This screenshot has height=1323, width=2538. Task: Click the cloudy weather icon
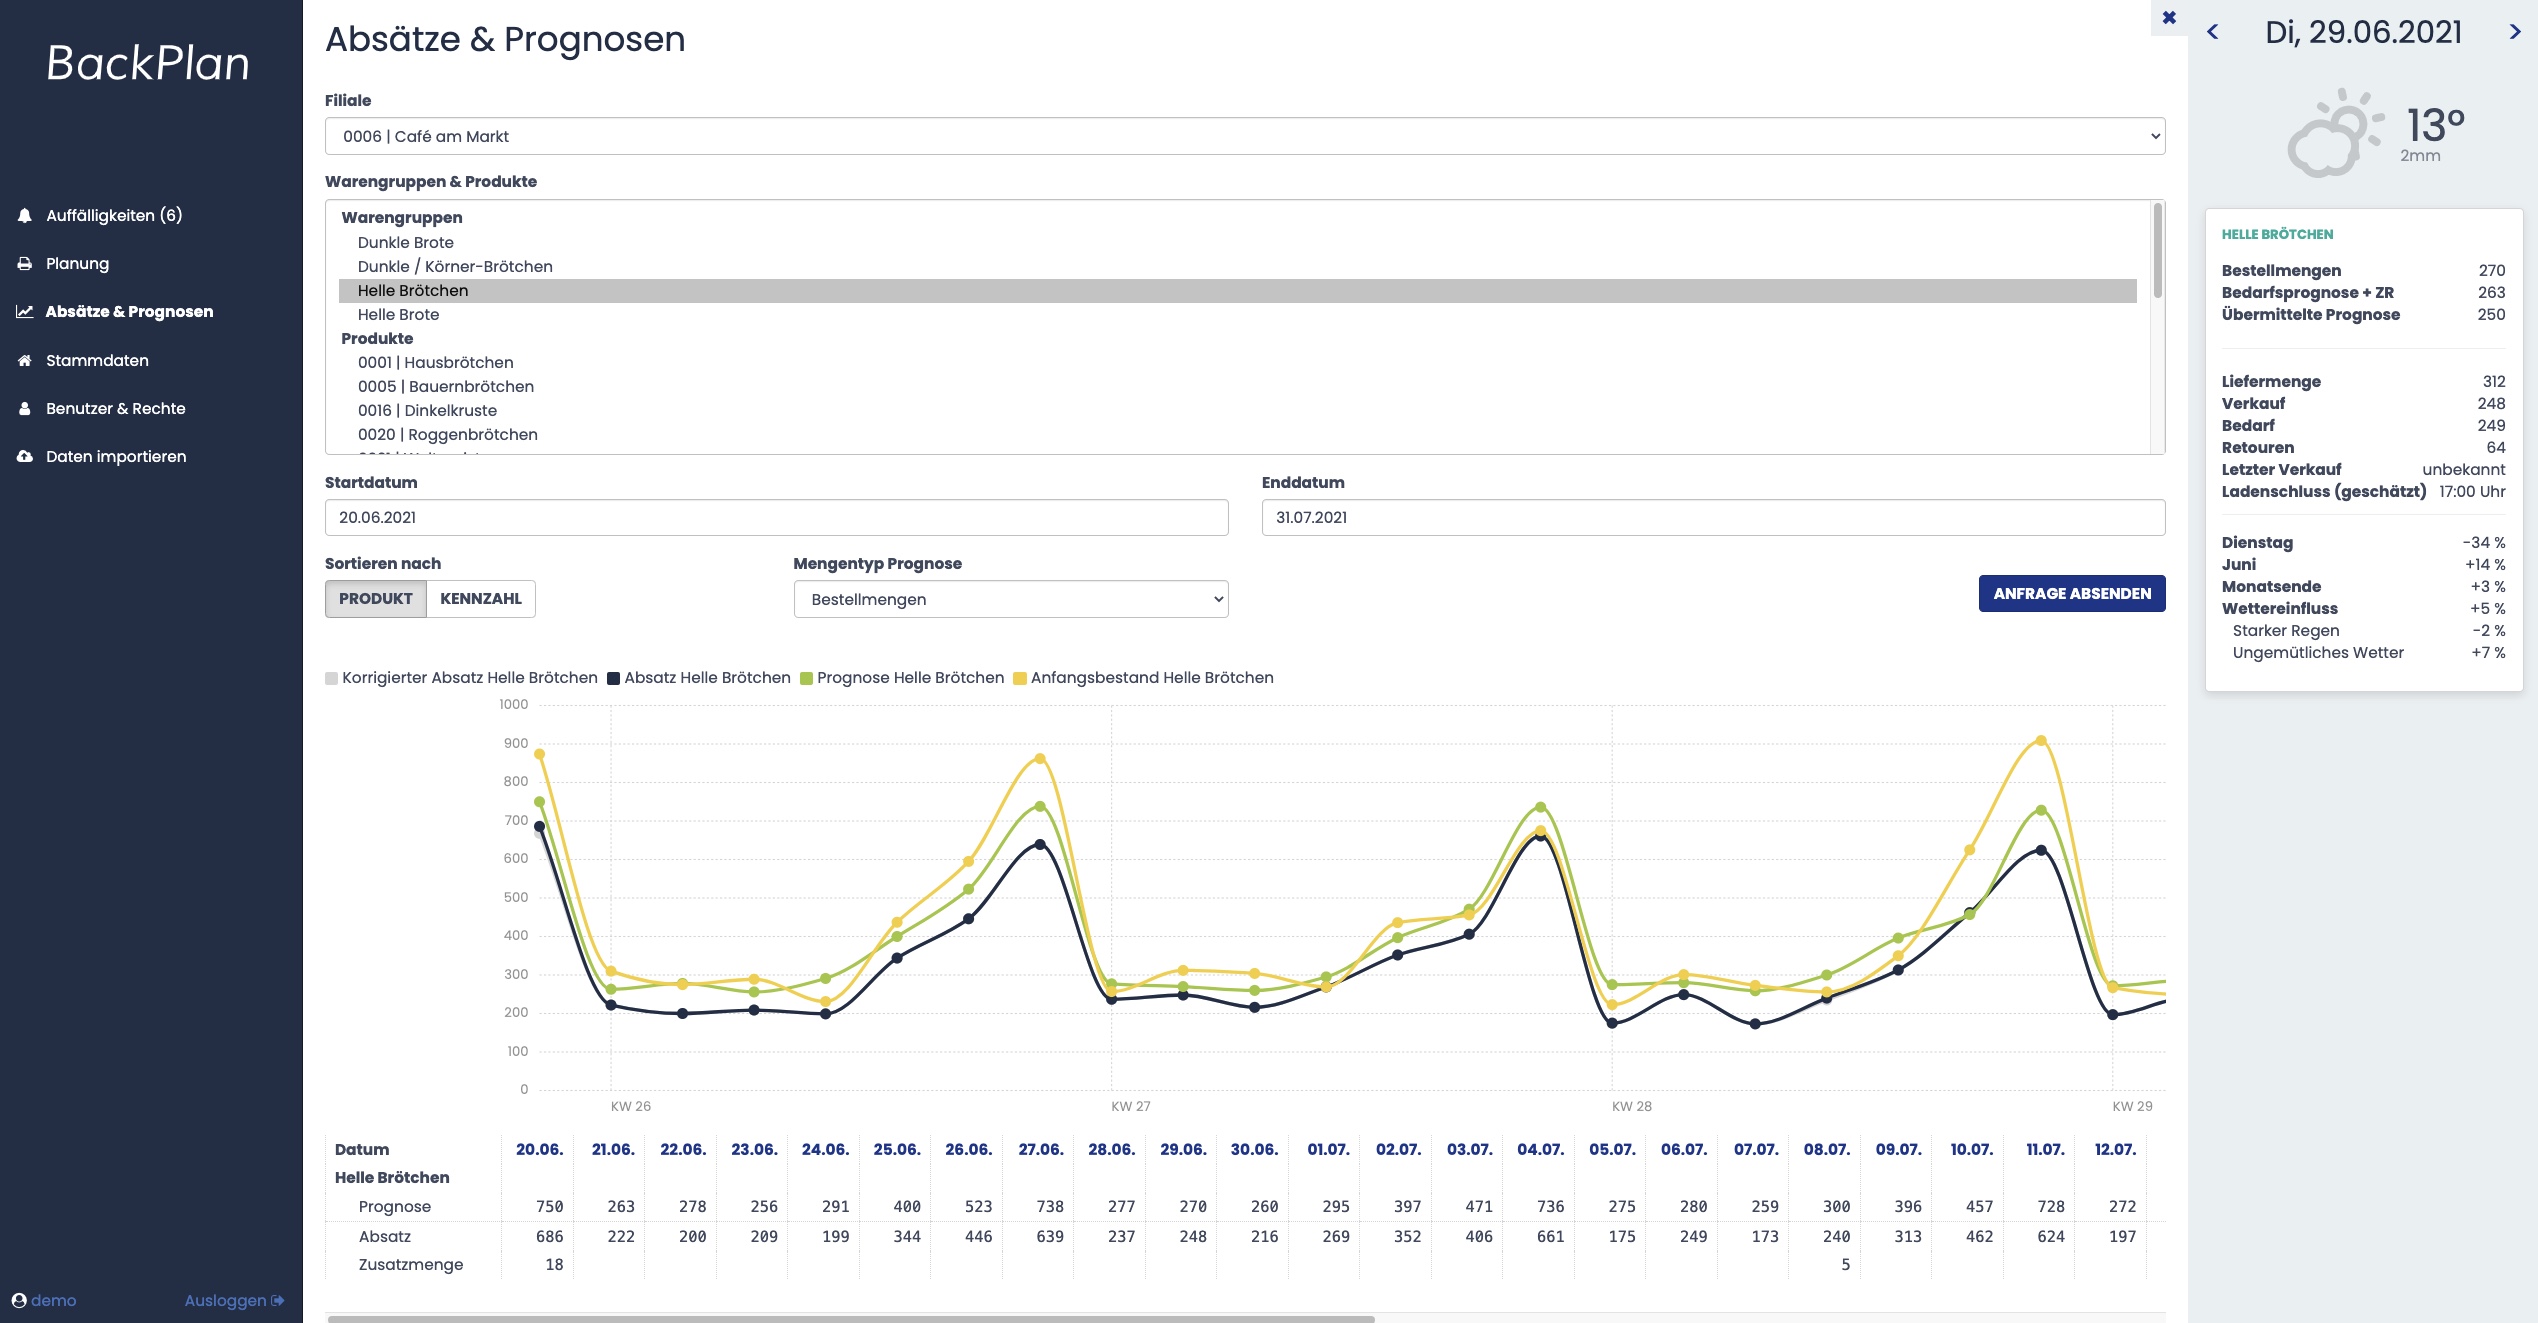click(x=2336, y=133)
